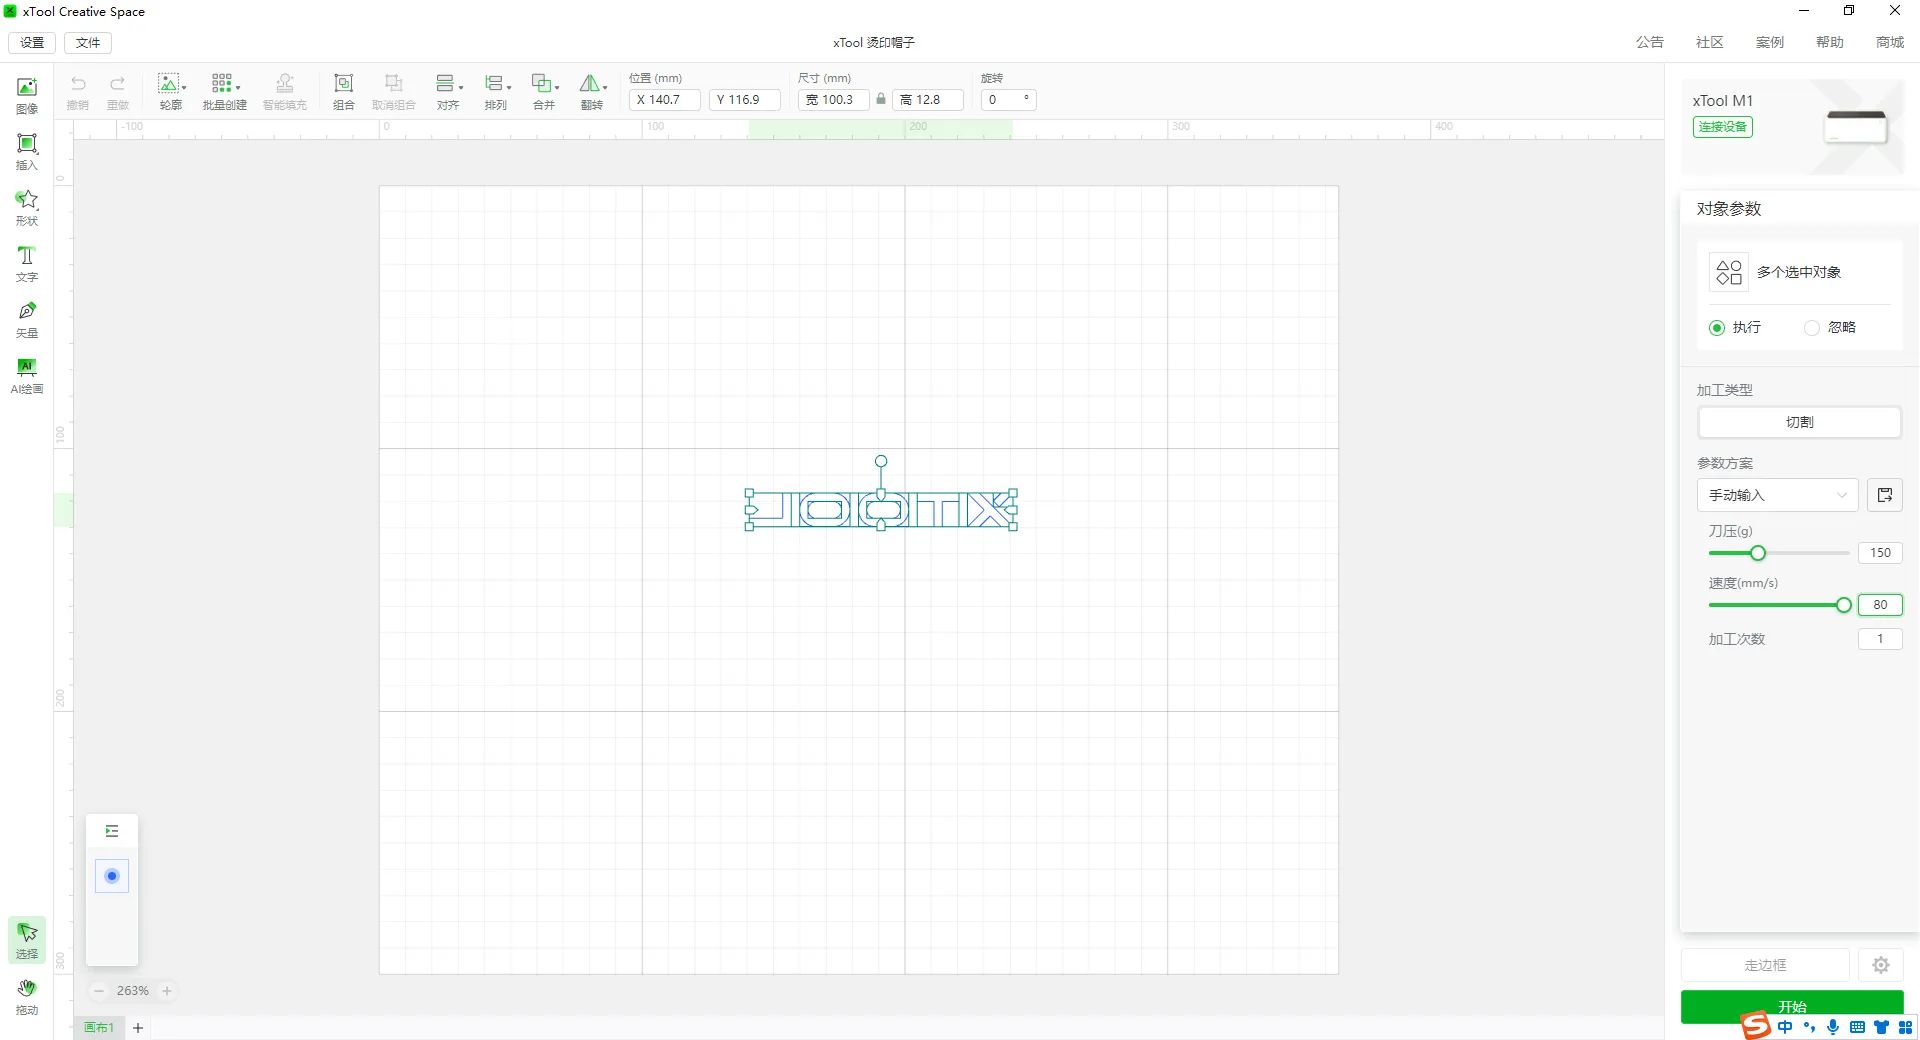Toggle the aspect ratio lock icon
Image resolution: width=1920 pixels, height=1040 pixels.
881,99
